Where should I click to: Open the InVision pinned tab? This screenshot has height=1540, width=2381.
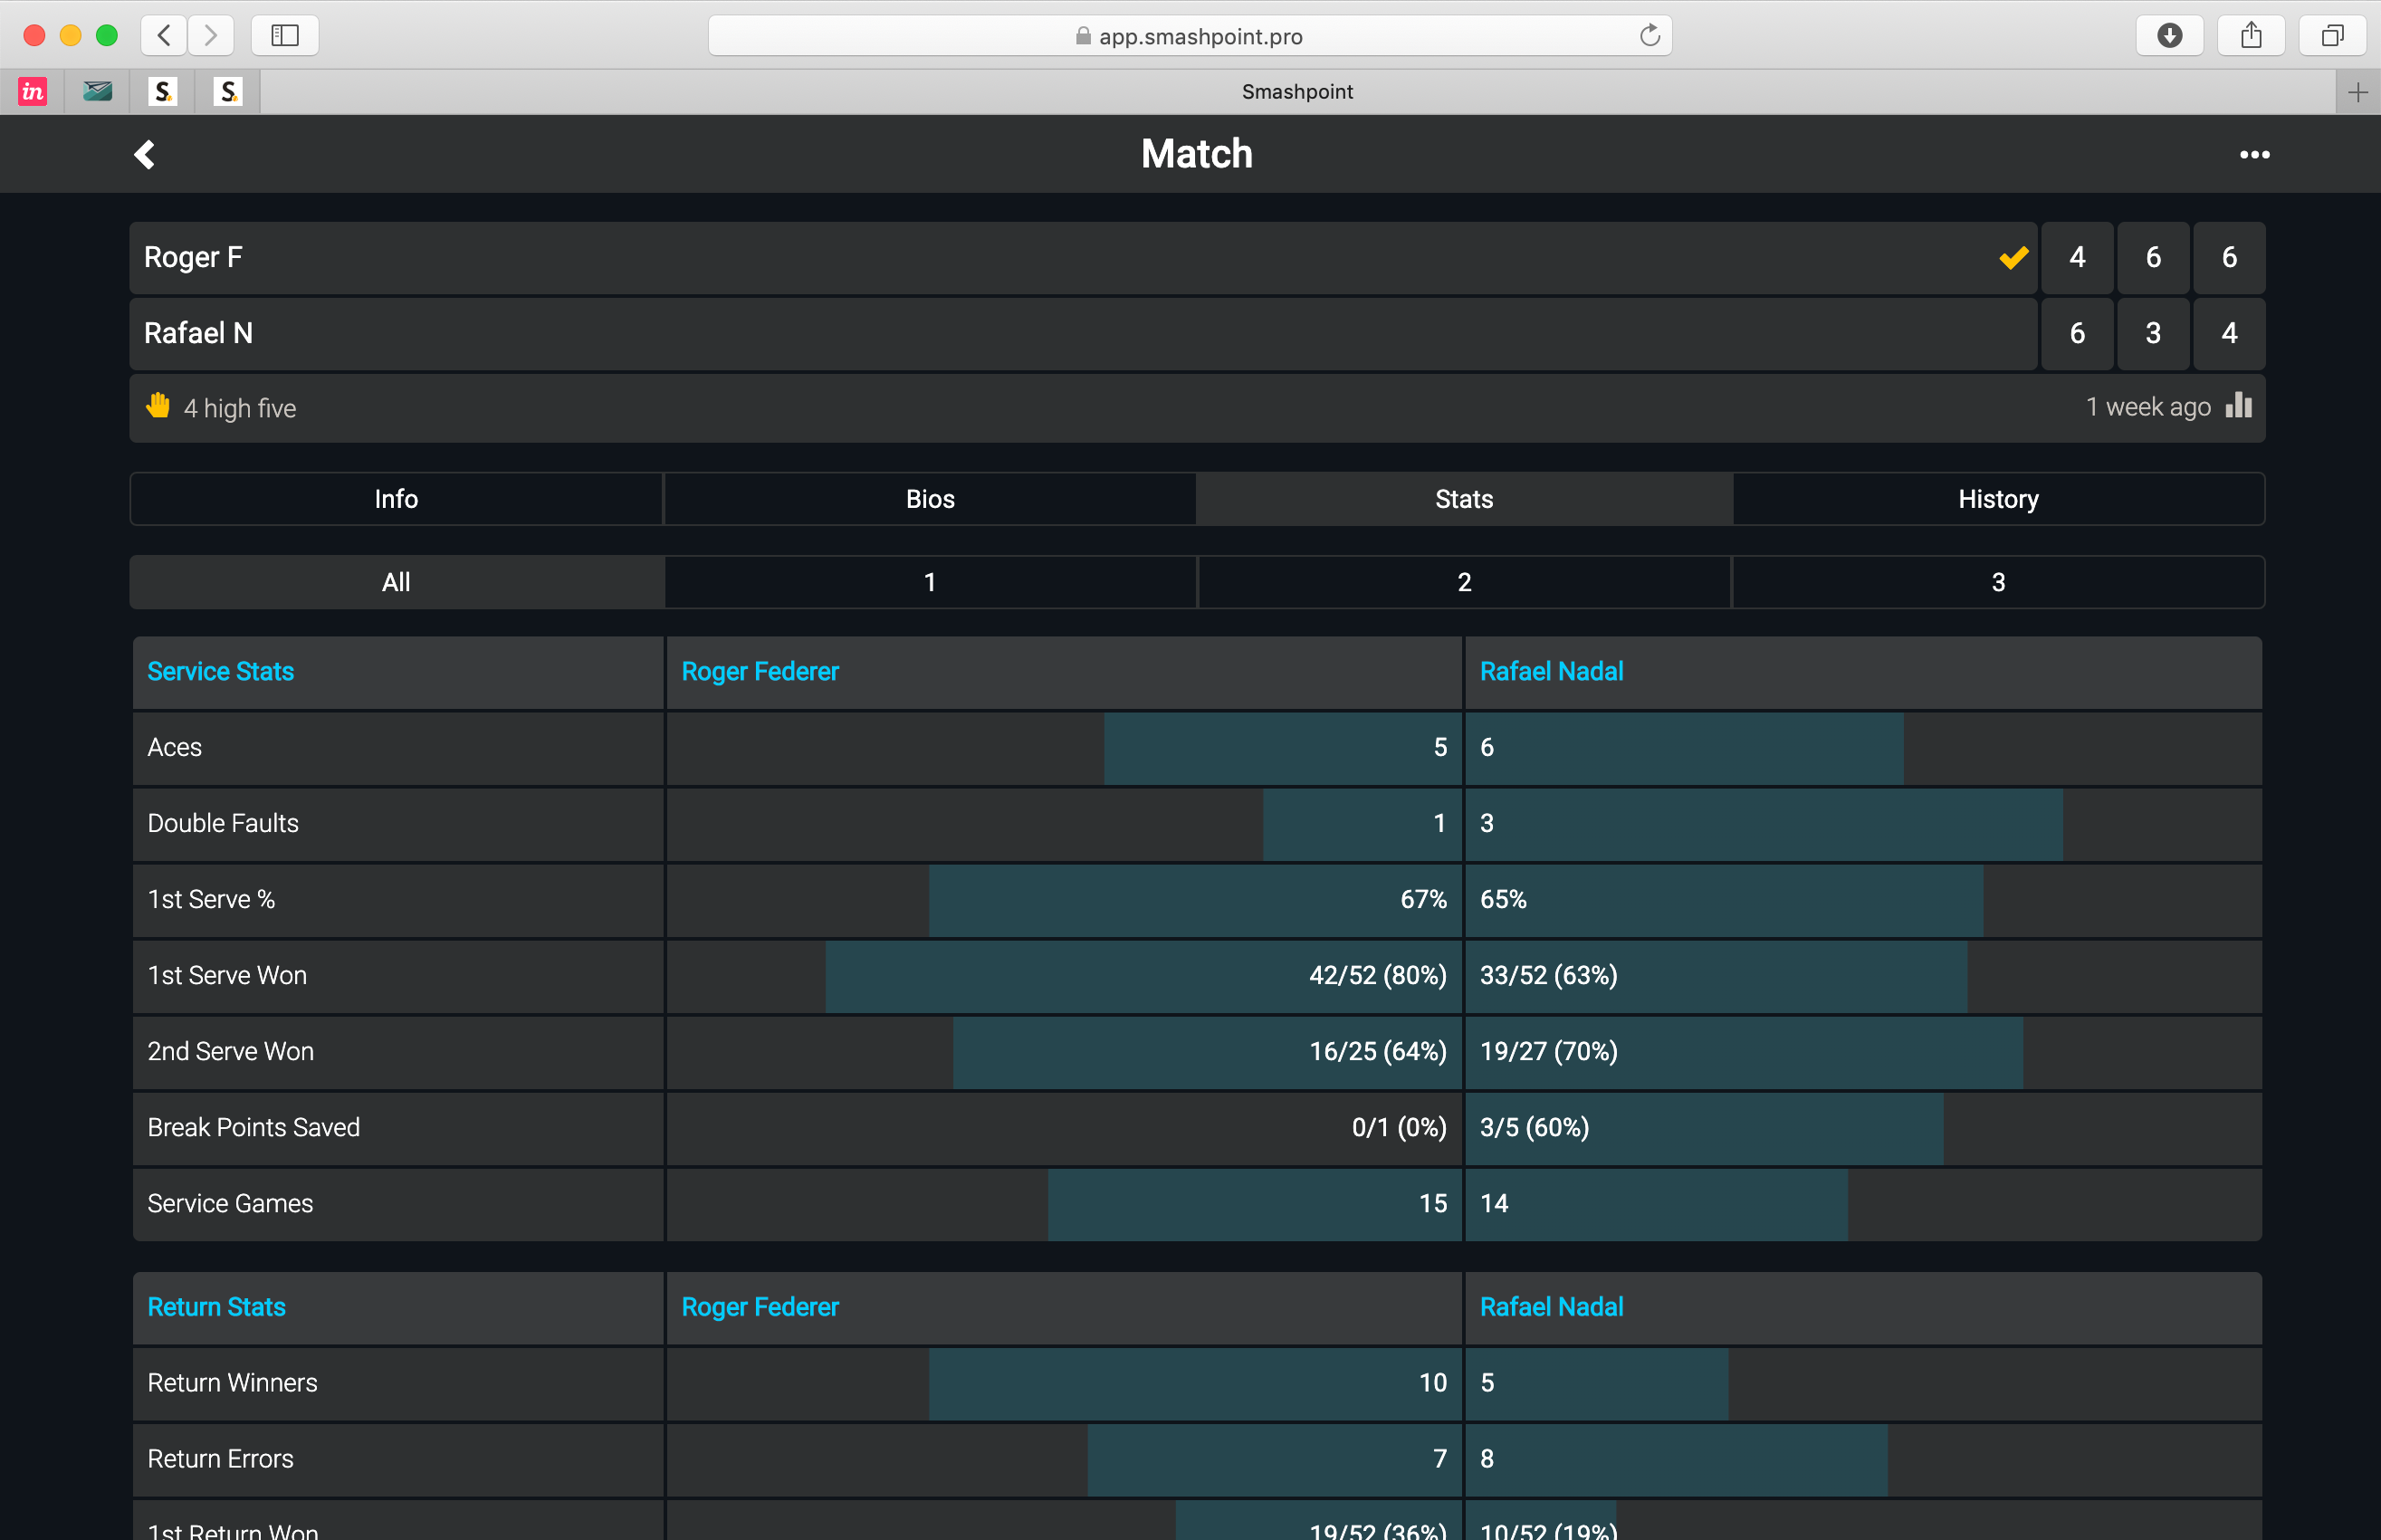point(33,92)
